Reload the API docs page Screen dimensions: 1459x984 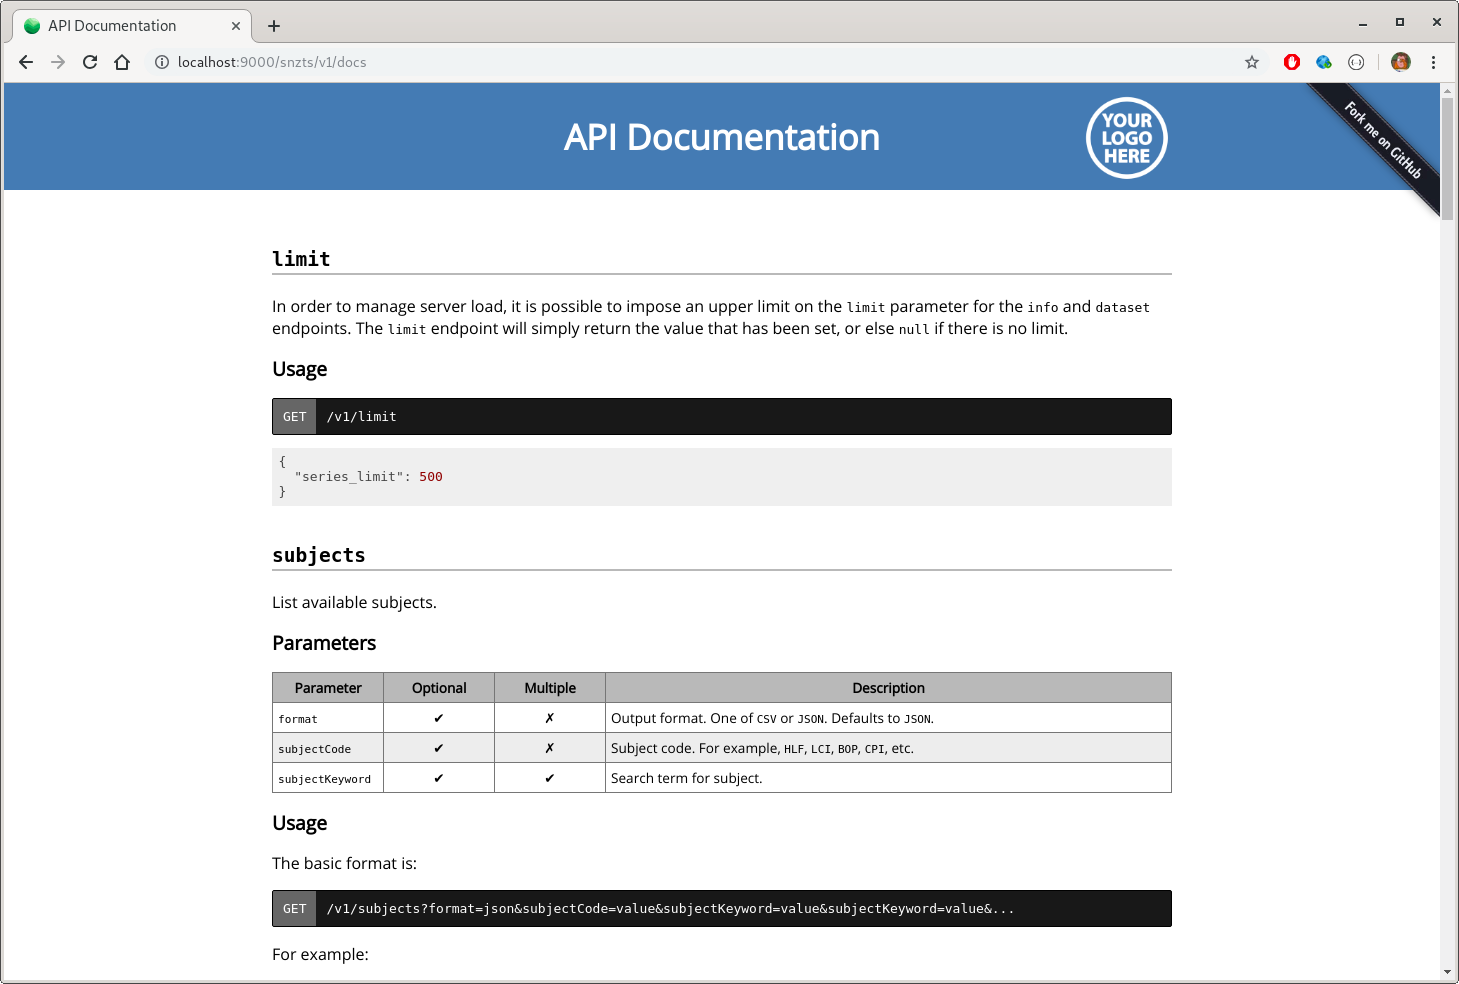(90, 62)
